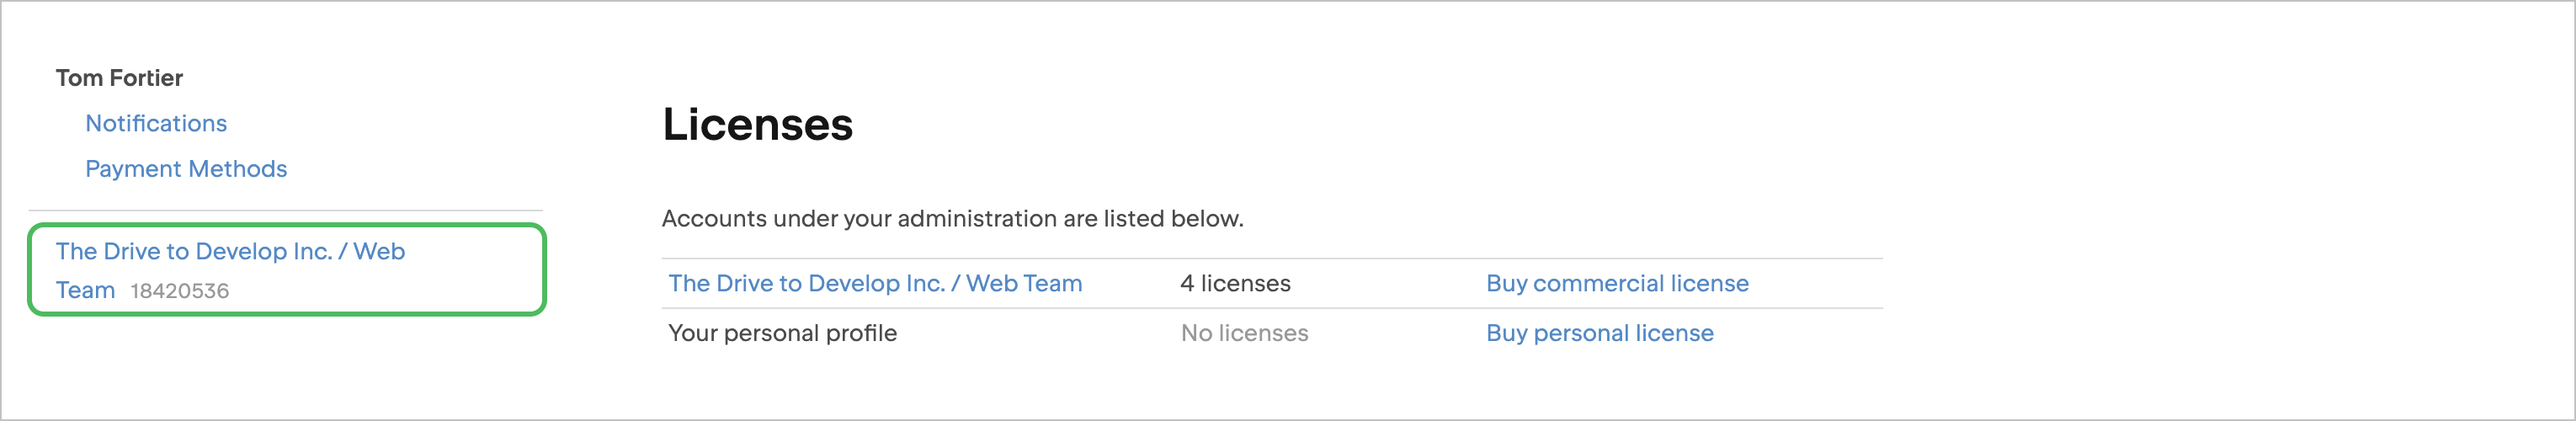Click the Licenses page heading
Screen dimensions: 2576x421
pyautogui.click(x=757, y=125)
